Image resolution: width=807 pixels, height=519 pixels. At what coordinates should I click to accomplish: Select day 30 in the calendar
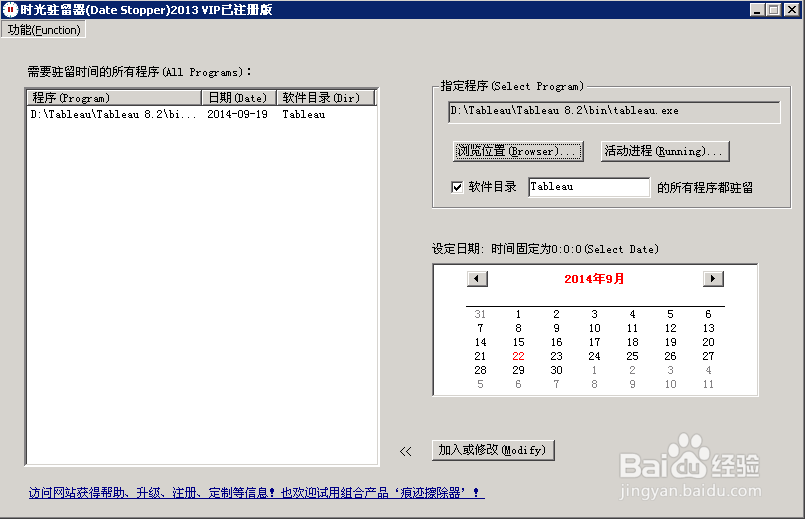click(x=556, y=370)
